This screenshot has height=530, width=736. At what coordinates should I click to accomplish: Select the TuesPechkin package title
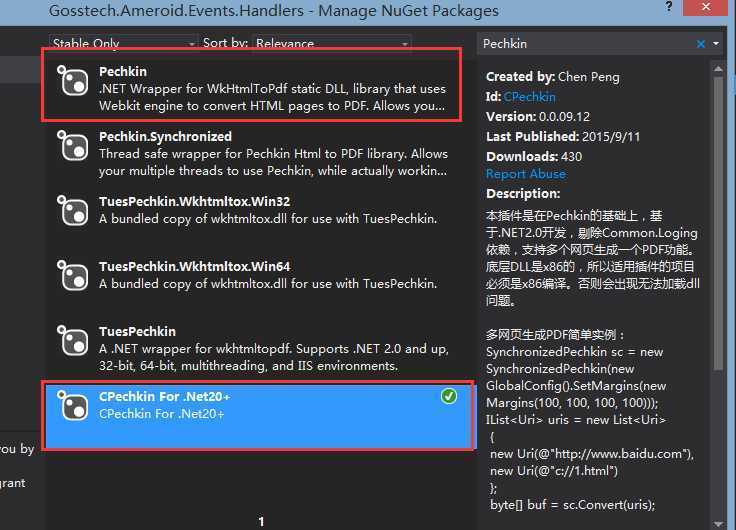point(138,331)
